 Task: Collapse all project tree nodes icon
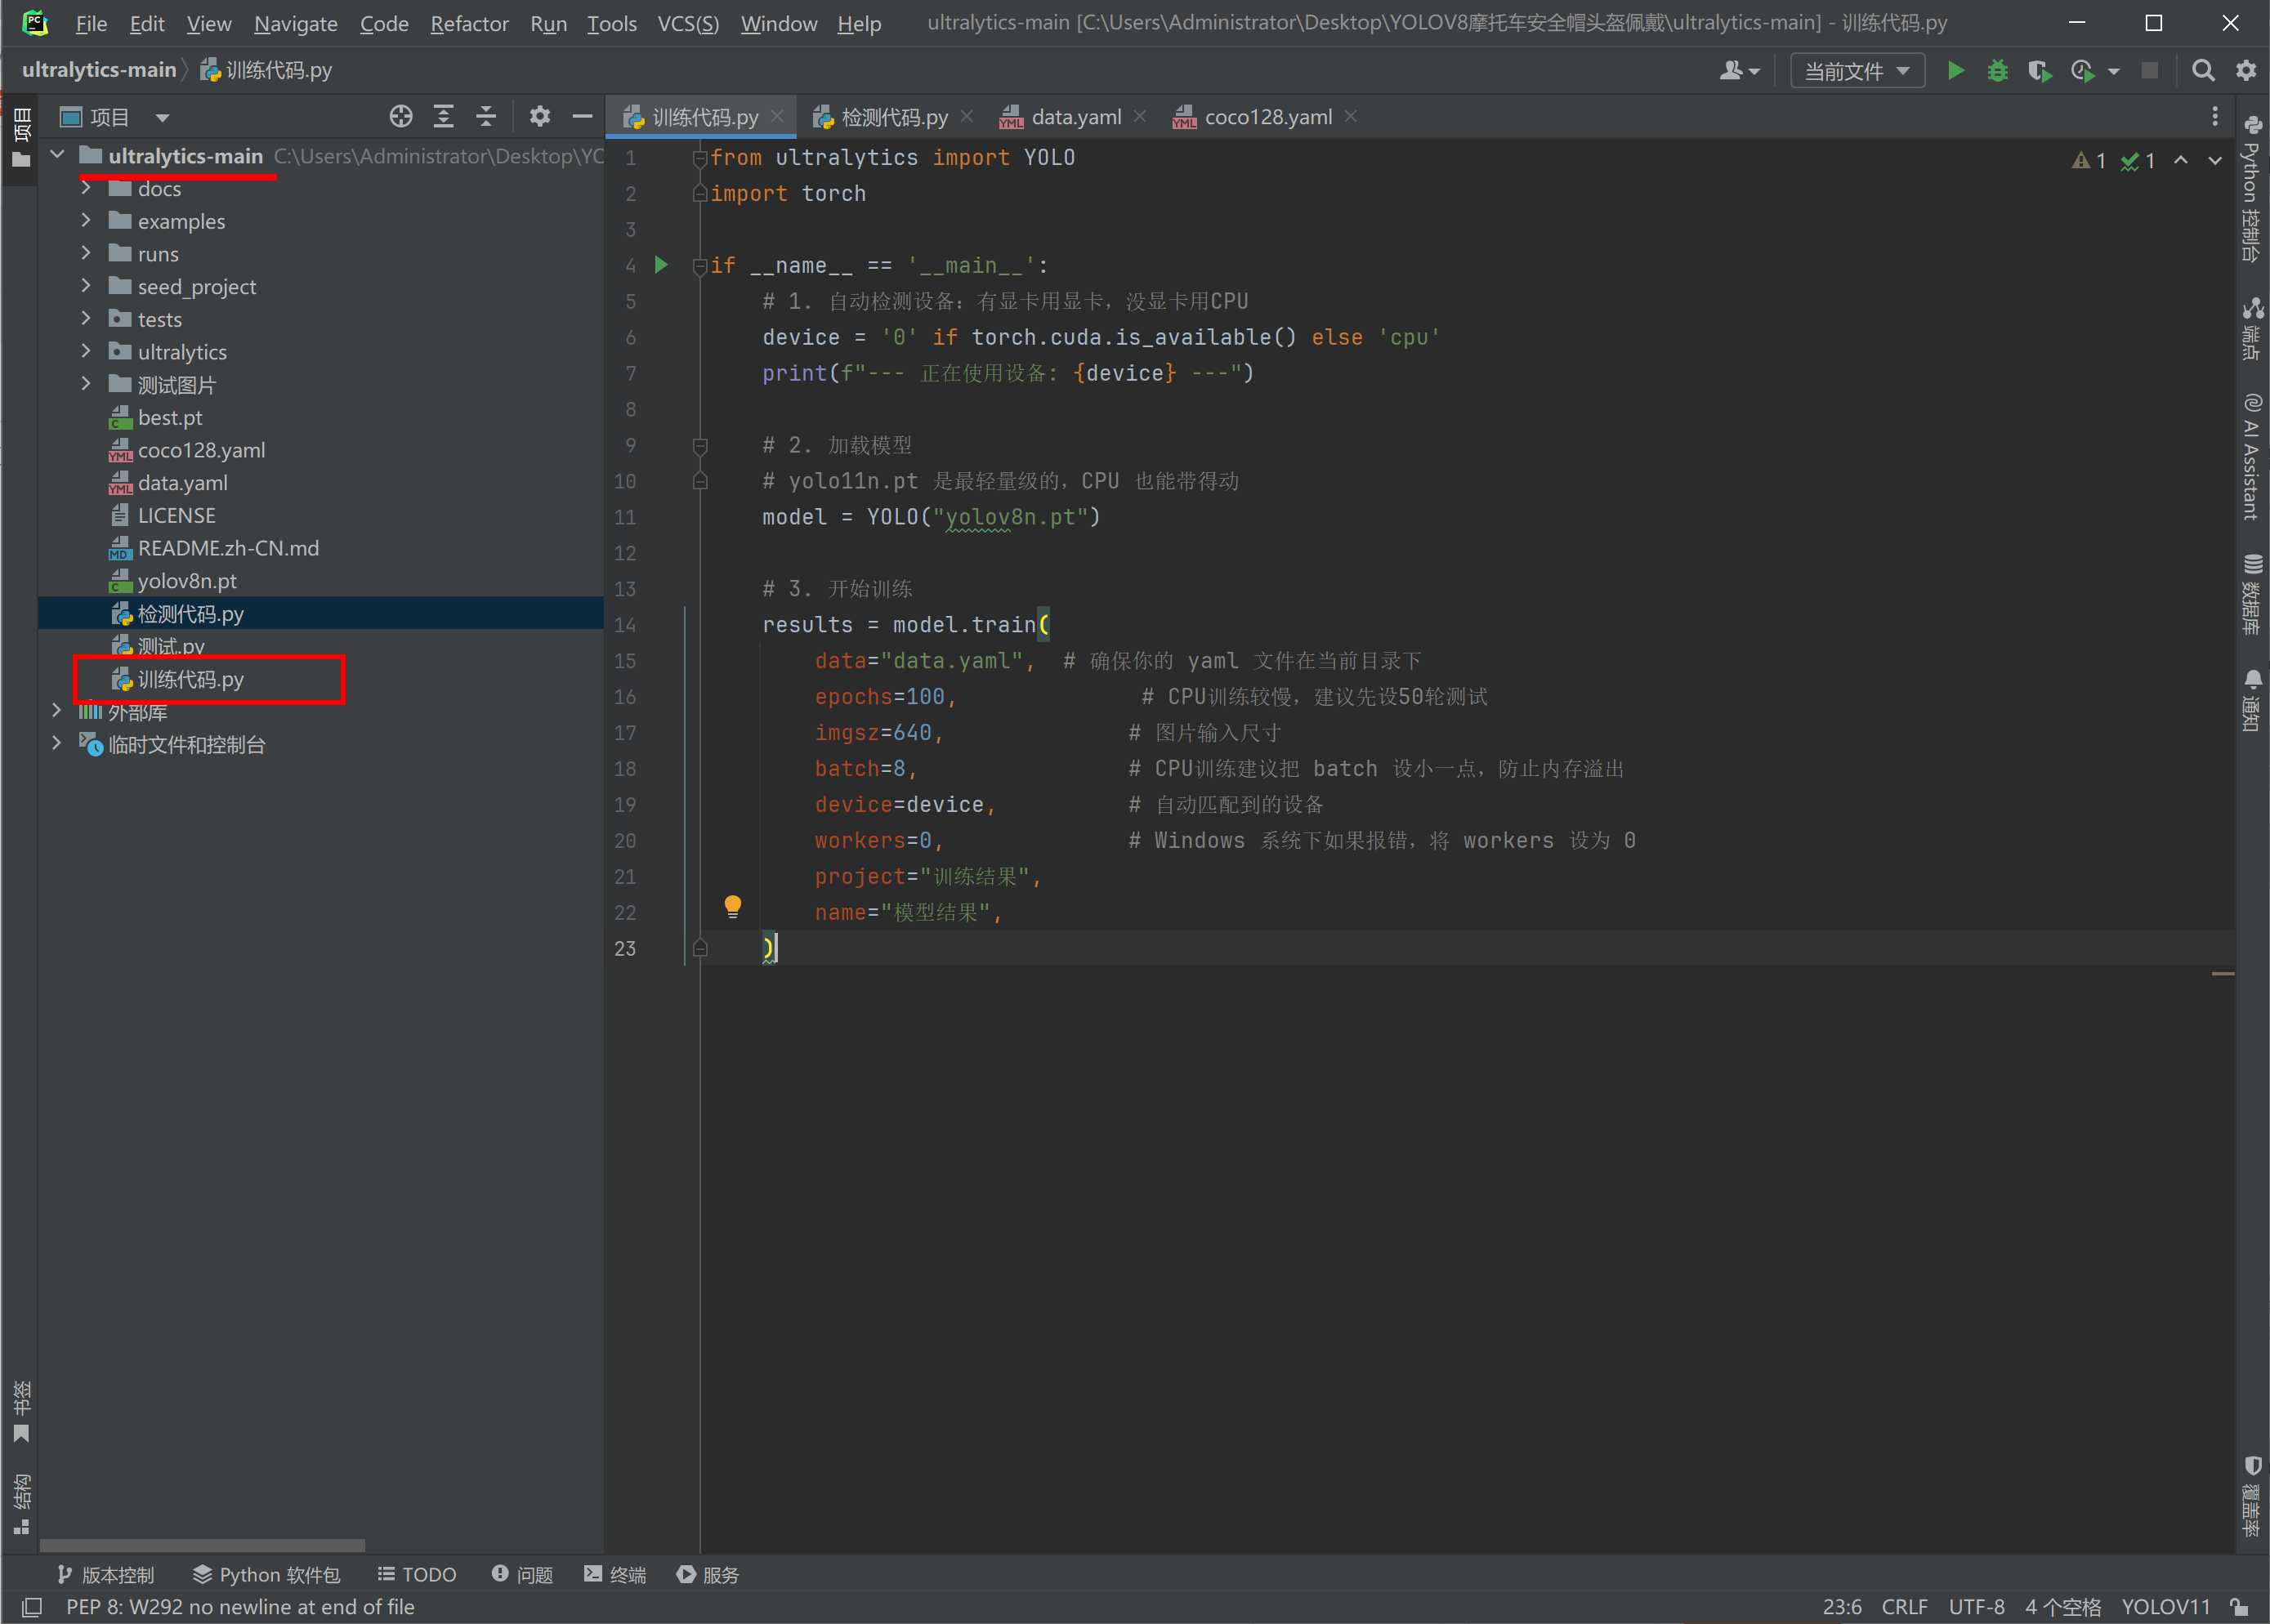(x=486, y=117)
